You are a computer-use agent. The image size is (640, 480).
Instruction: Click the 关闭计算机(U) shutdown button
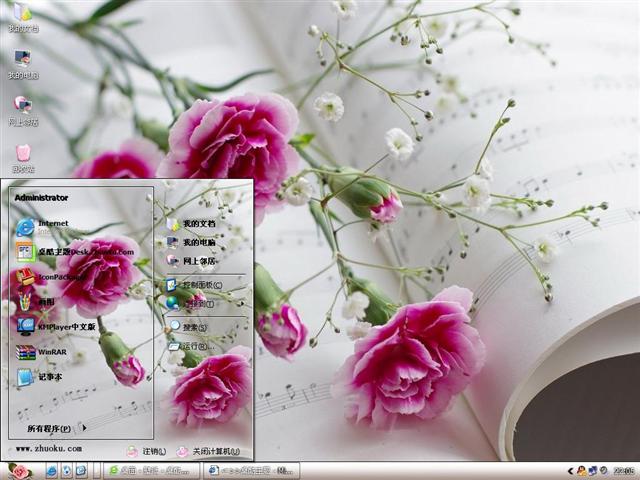pyautogui.click(x=208, y=451)
